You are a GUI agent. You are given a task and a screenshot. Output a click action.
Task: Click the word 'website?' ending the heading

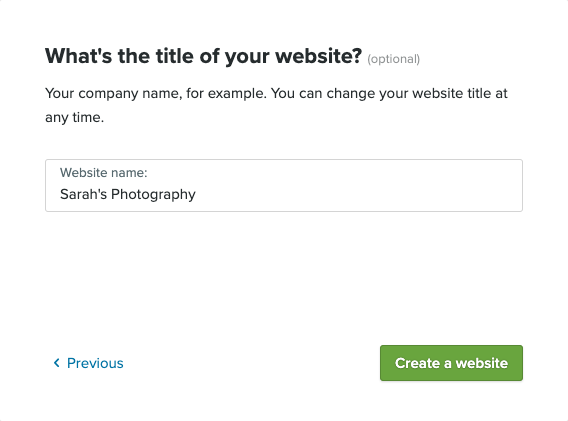click(319, 56)
